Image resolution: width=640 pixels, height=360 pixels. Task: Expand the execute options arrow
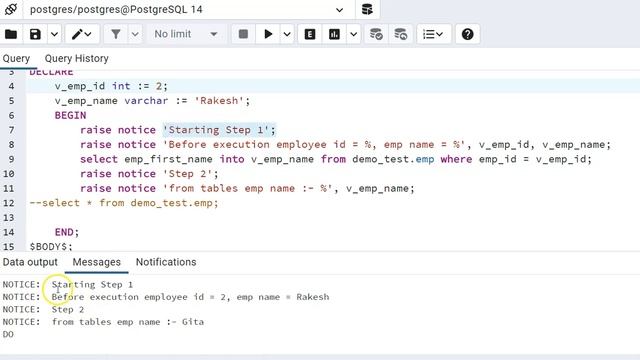point(287,34)
